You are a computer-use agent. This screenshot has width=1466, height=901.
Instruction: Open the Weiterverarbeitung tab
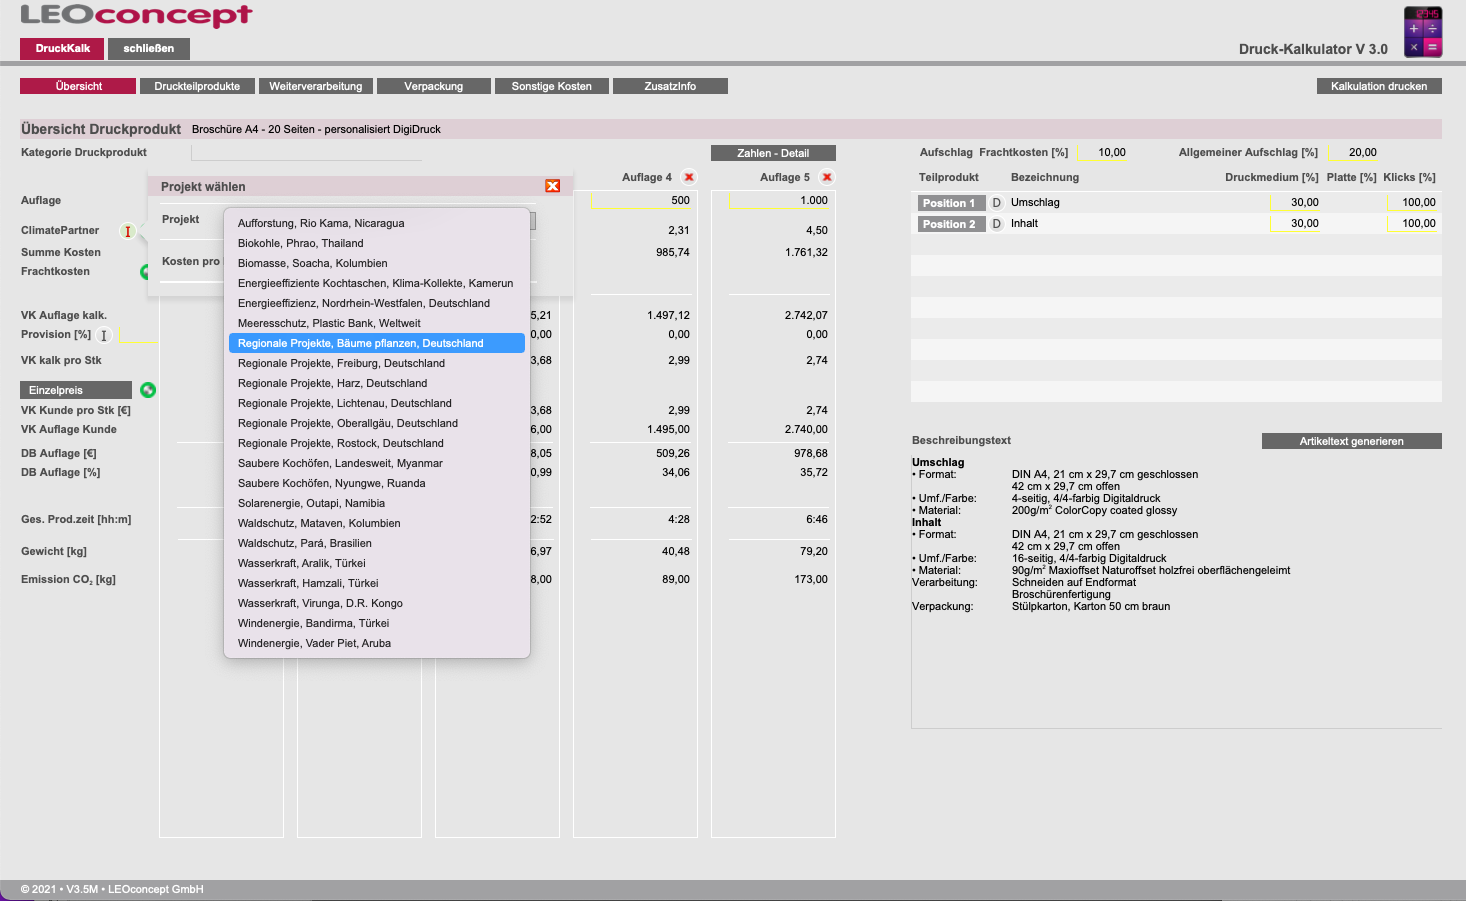[316, 86]
